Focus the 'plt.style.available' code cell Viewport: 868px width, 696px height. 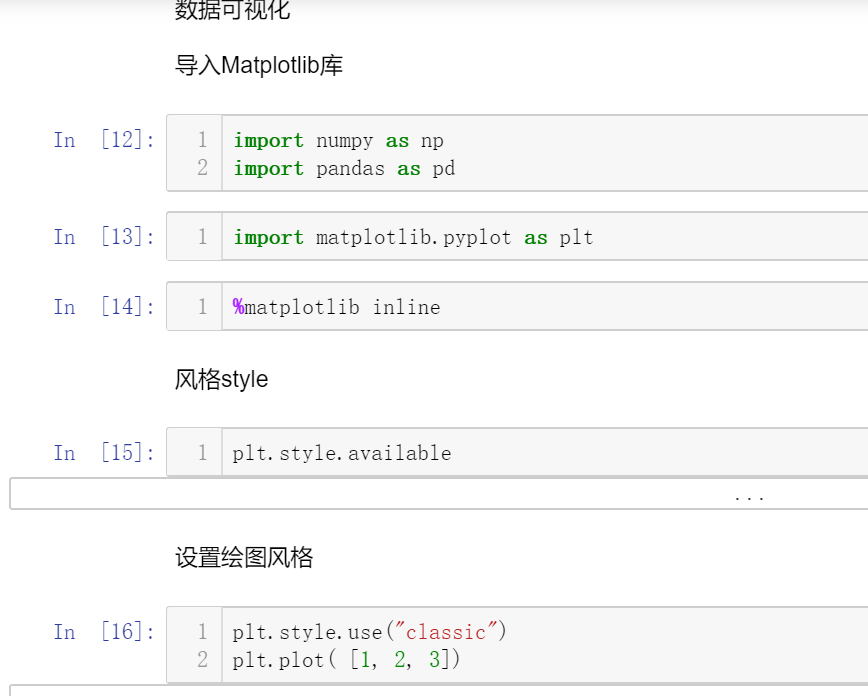[x=342, y=454]
